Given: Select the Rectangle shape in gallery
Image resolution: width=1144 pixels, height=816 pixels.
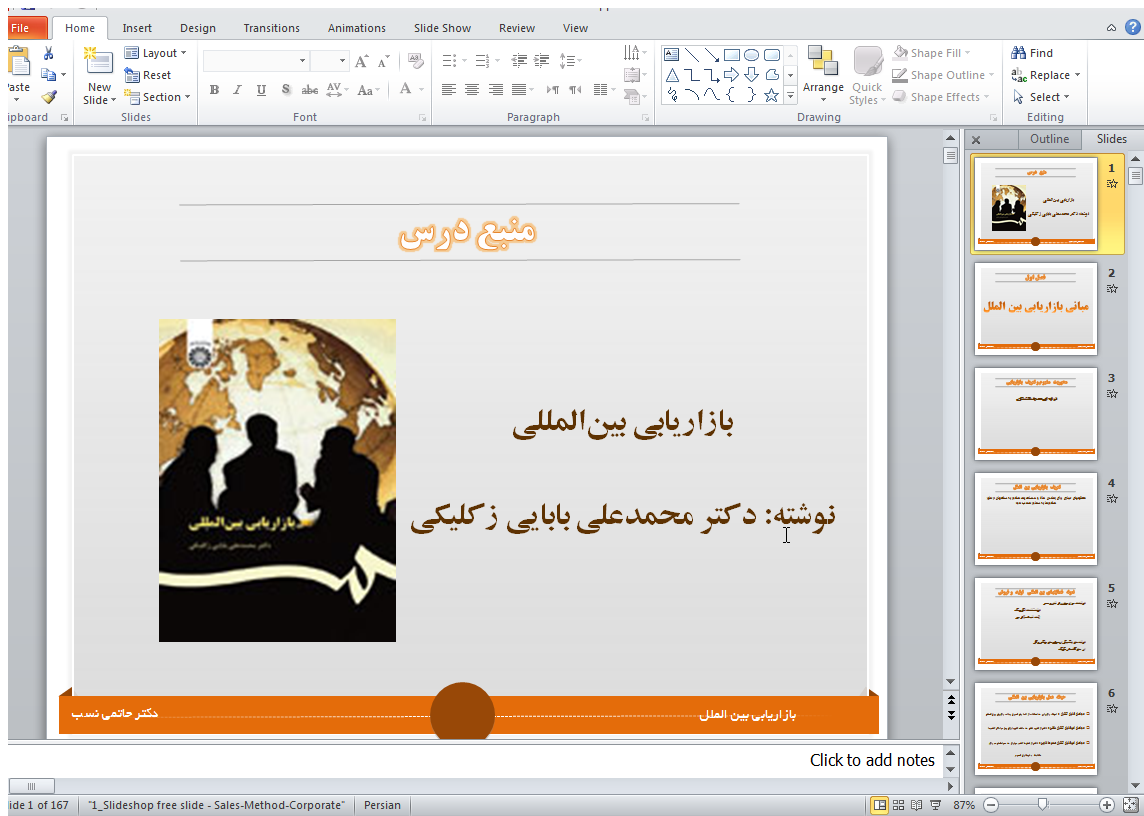Looking at the screenshot, I should pyautogui.click(x=732, y=55).
